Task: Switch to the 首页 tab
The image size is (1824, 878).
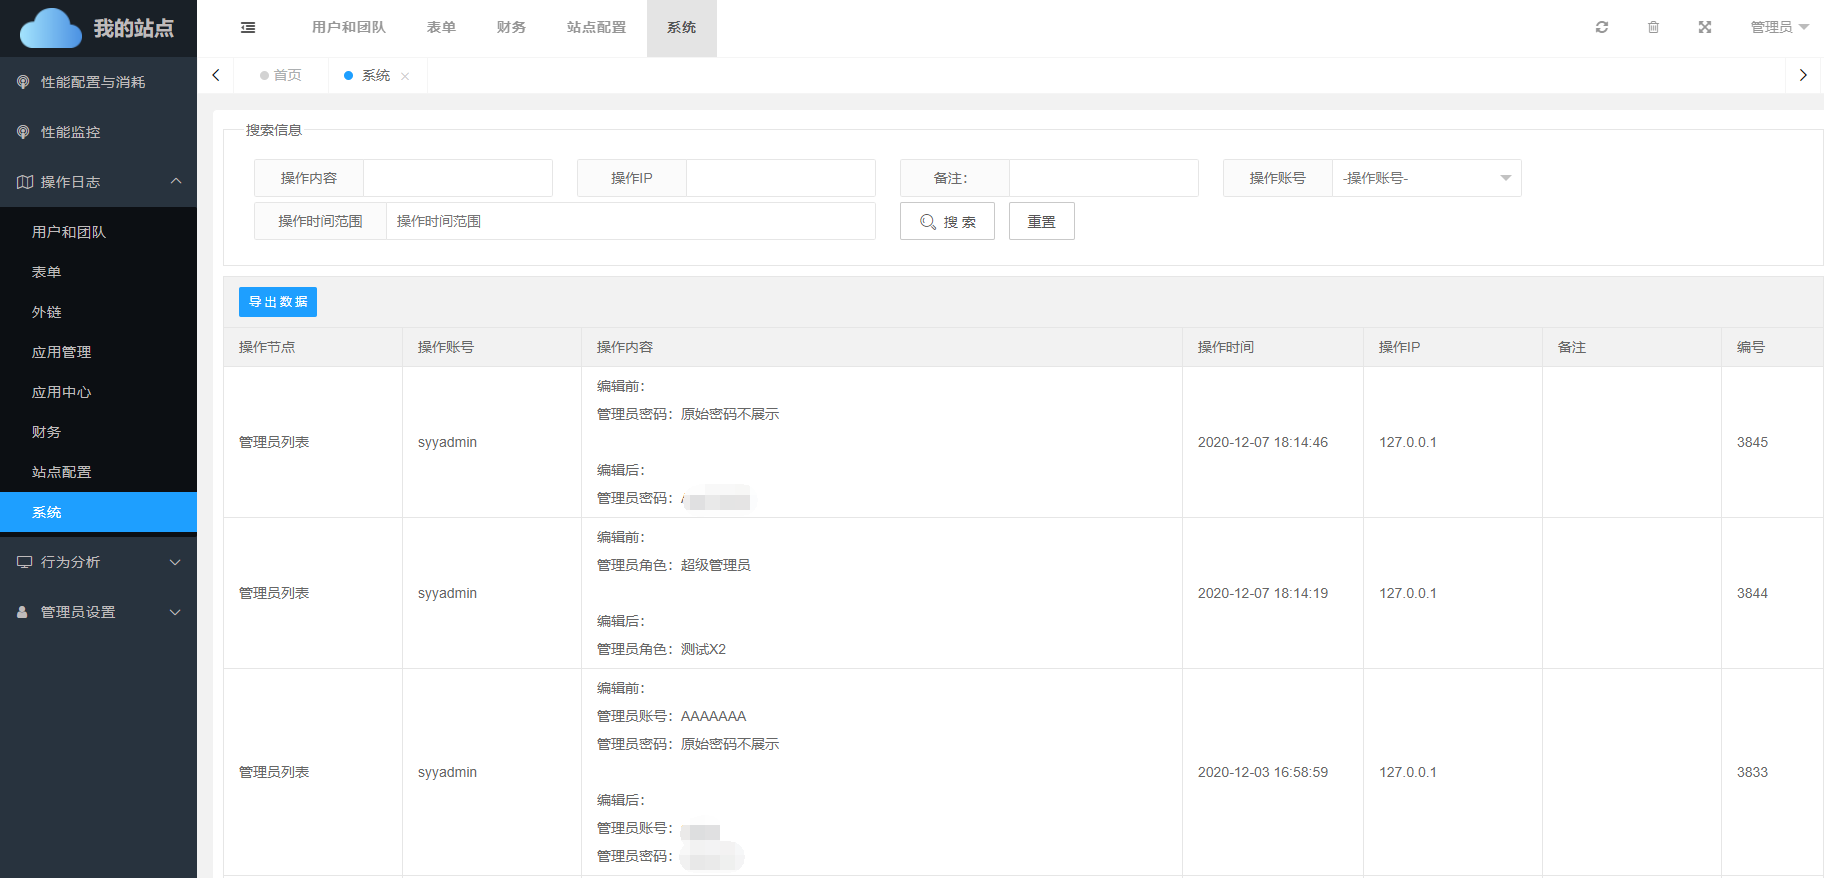Action: pos(281,75)
